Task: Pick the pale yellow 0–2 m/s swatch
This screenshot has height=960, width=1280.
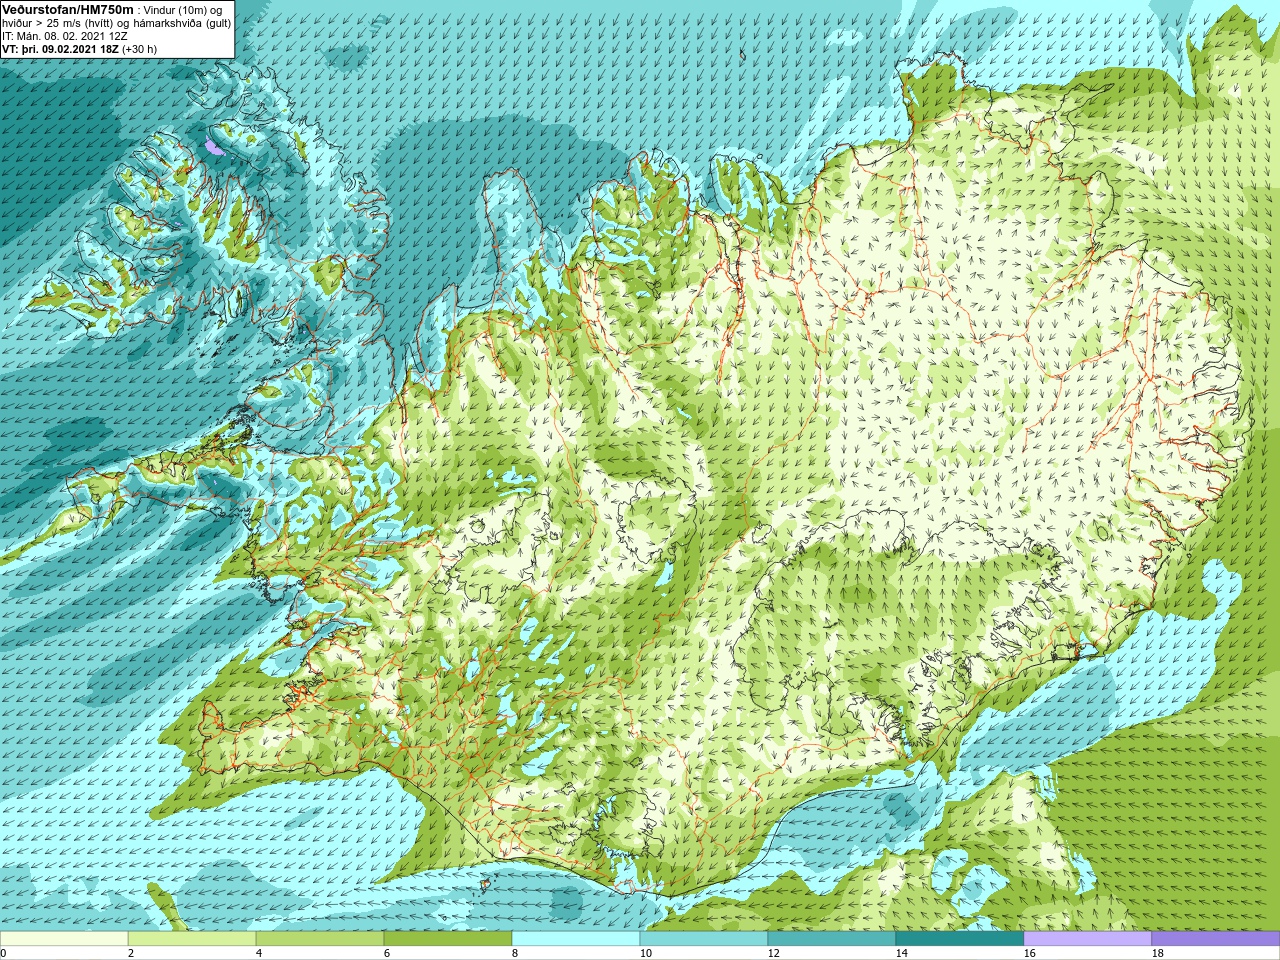Action: [x=64, y=939]
